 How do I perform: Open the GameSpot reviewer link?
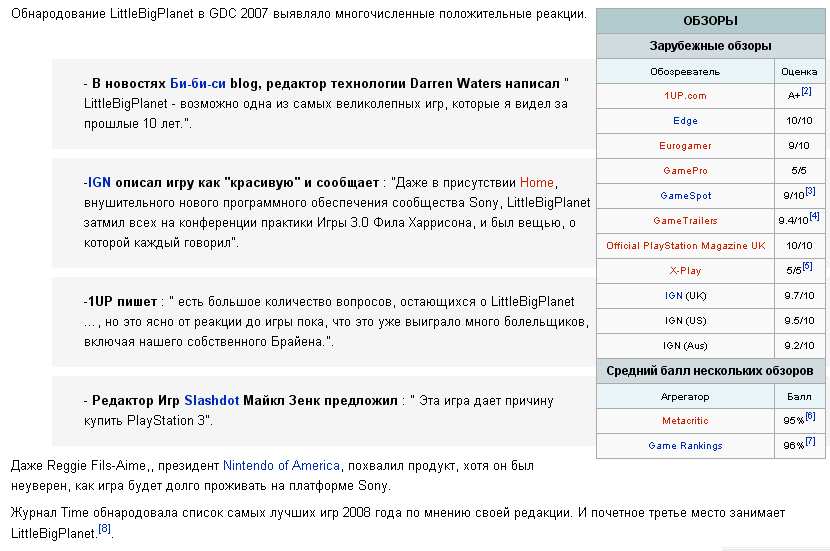685,195
